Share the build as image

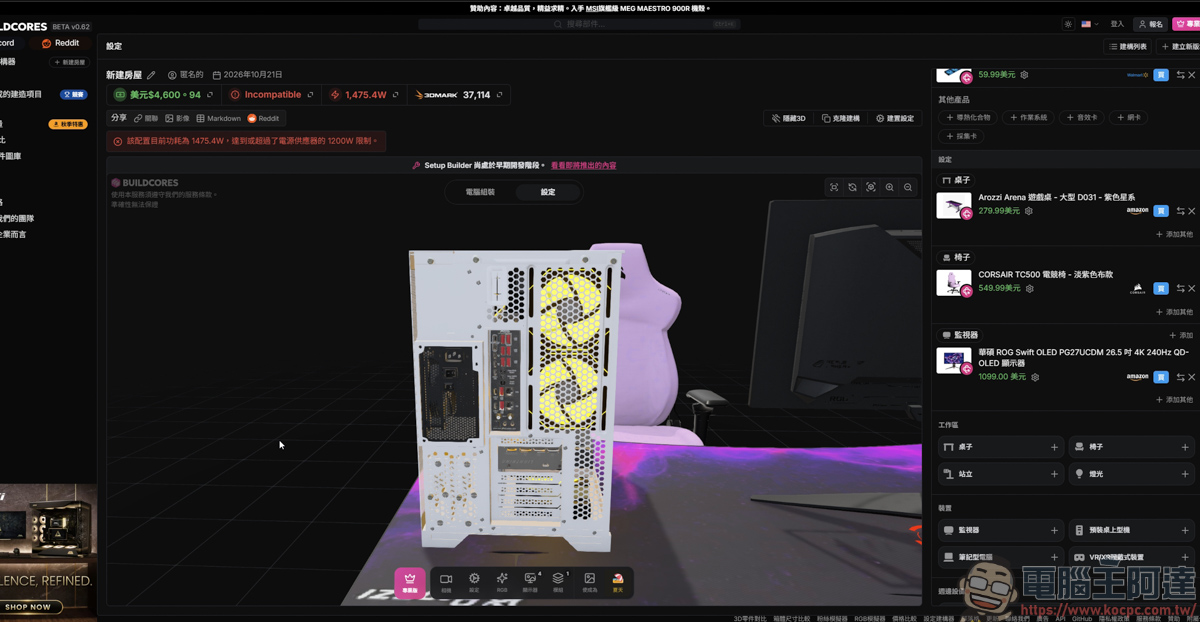click(x=177, y=118)
